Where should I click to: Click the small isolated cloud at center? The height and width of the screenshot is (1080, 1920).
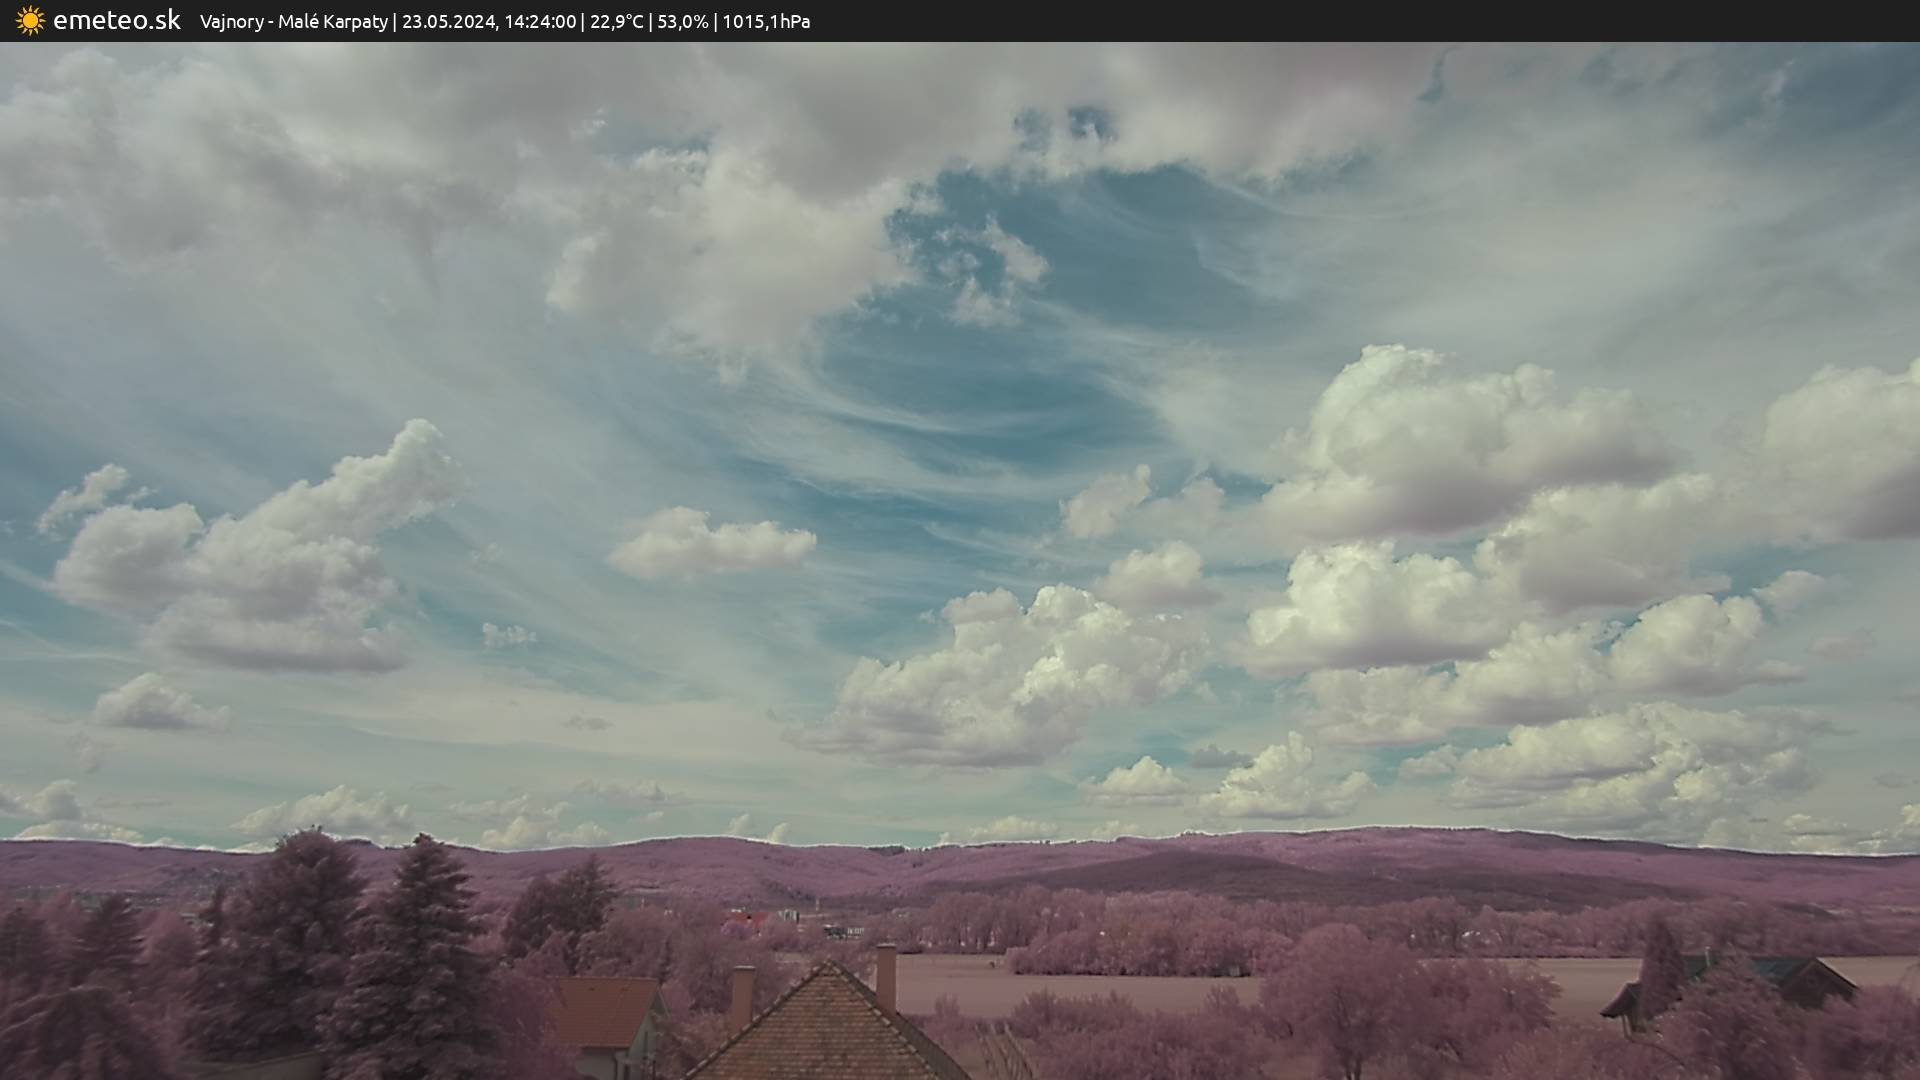(710, 543)
